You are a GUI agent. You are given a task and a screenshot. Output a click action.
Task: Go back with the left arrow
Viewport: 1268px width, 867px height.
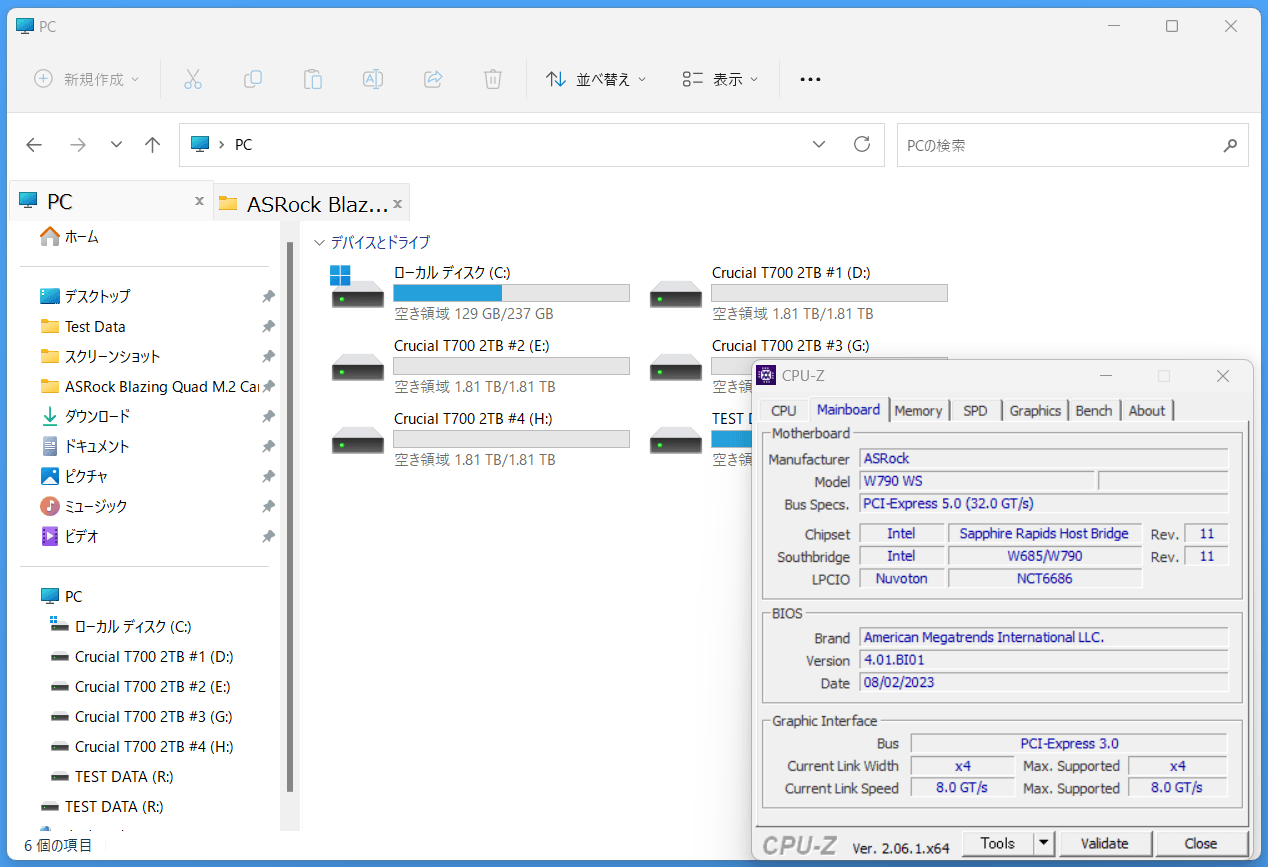pyautogui.click(x=34, y=145)
